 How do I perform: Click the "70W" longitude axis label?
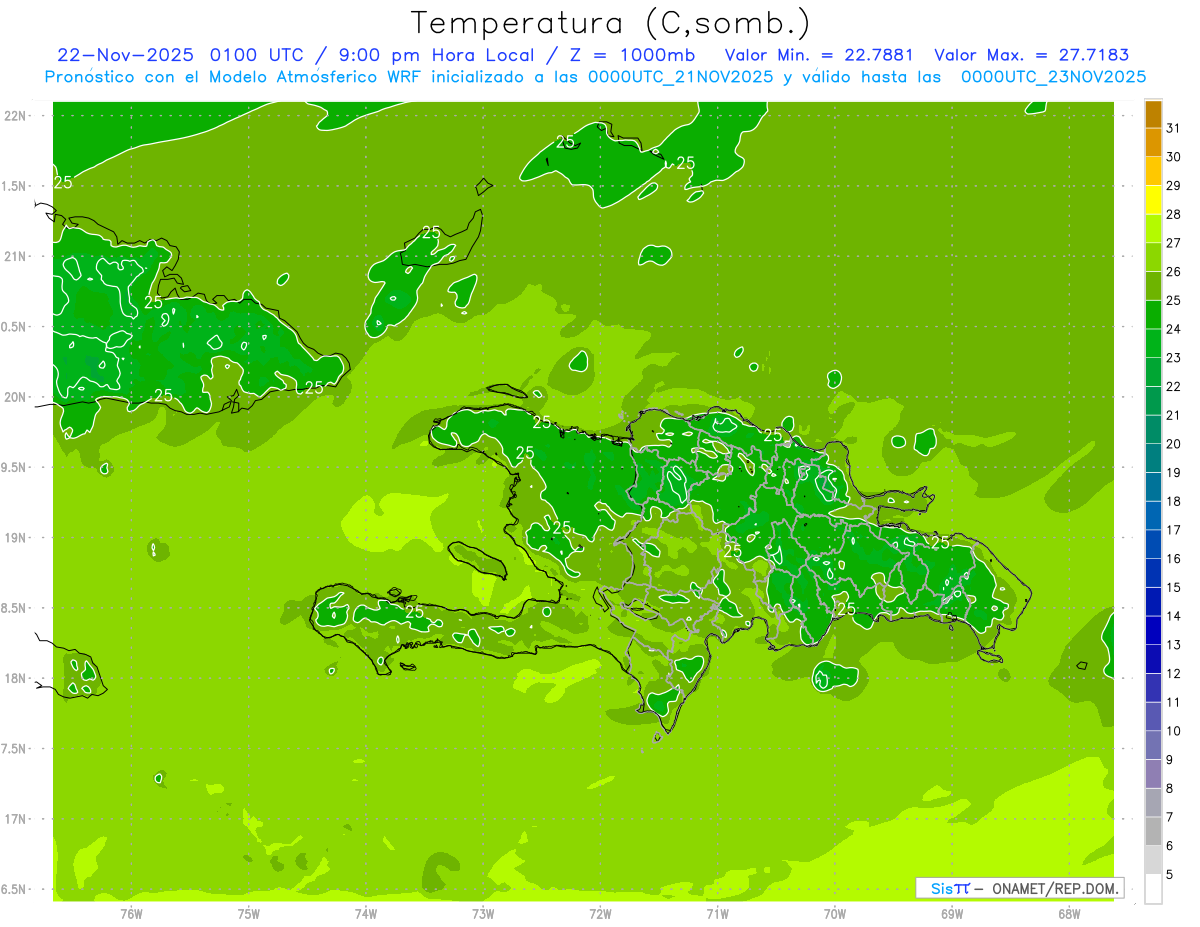[x=835, y=913]
